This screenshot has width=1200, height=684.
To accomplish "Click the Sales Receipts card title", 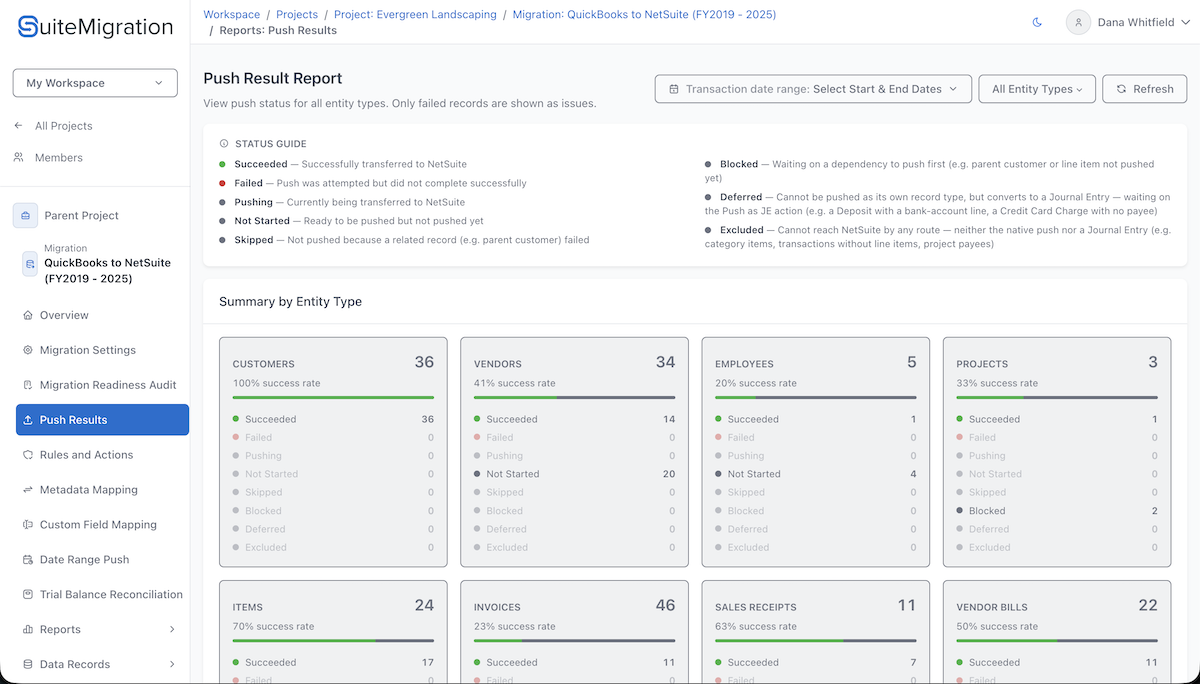I will point(757,607).
